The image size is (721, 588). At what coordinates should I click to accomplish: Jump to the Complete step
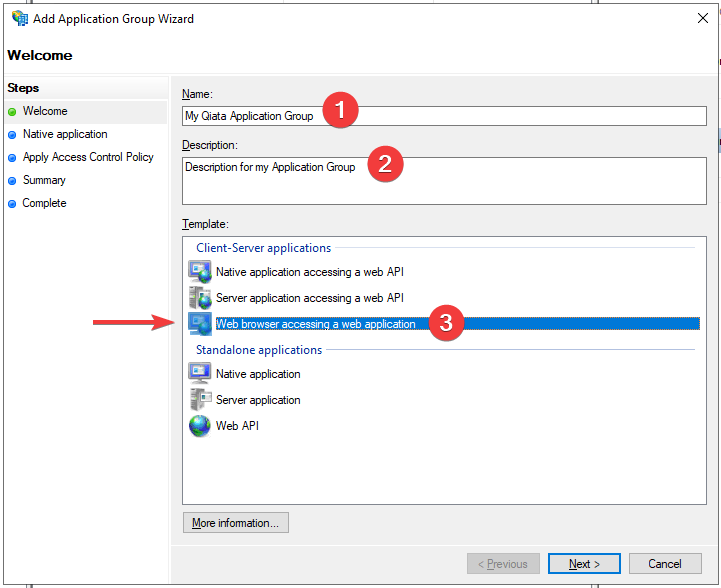[x=44, y=203]
